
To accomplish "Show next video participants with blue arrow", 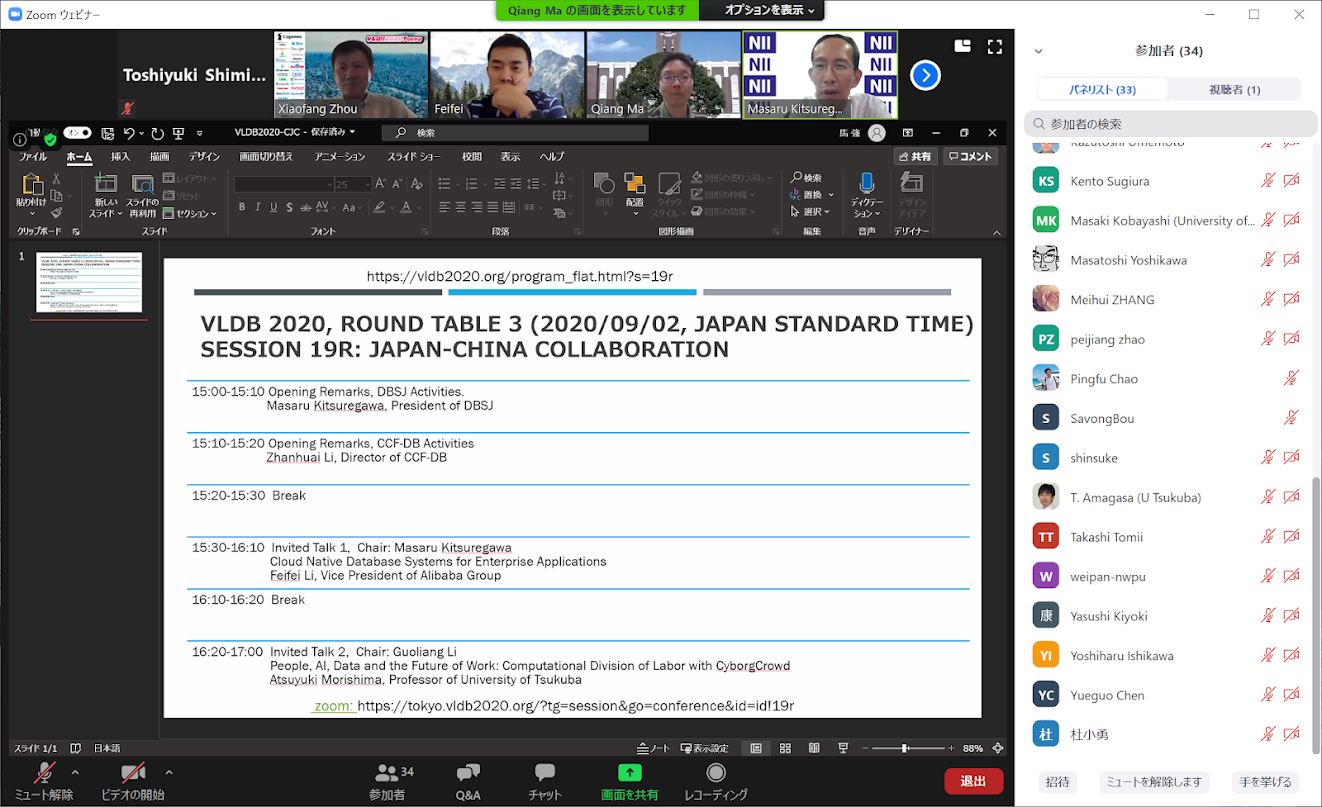I will 925,75.
